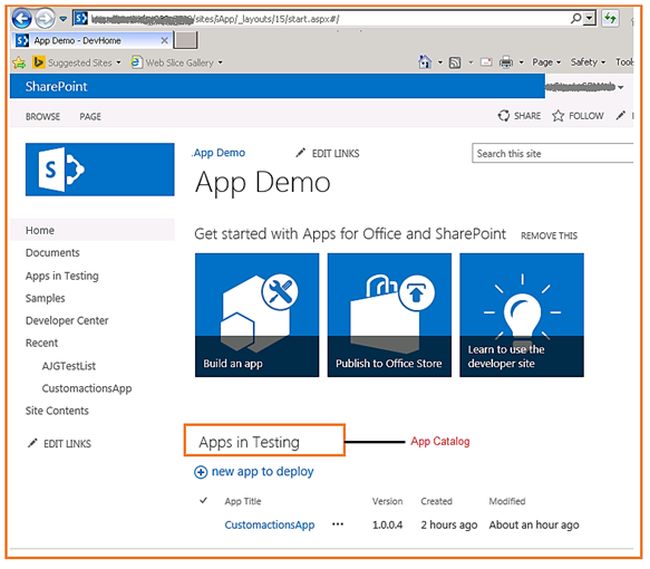Image resolution: width=650 pixels, height=569 pixels.
Task: Click Learn to use the developer site tile
Action: (x=521, y=315)
